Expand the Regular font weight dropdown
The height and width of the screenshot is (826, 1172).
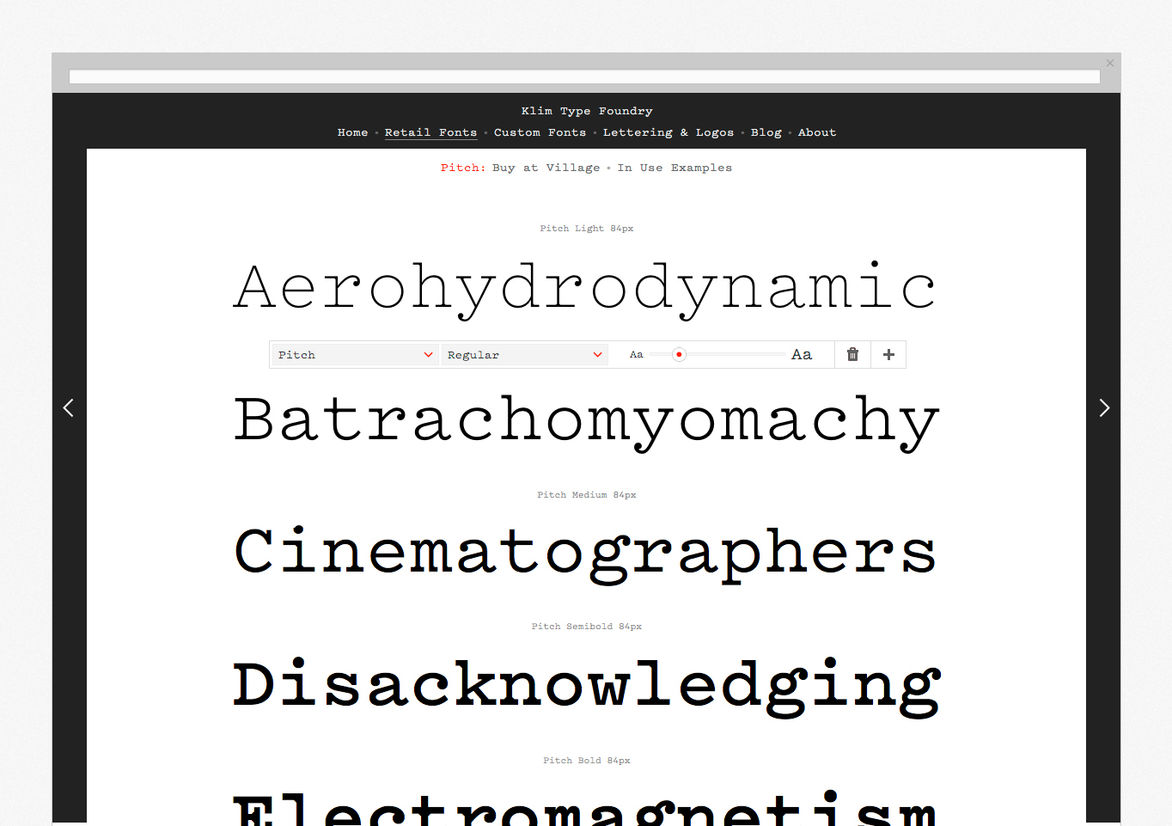click(524, 355)
